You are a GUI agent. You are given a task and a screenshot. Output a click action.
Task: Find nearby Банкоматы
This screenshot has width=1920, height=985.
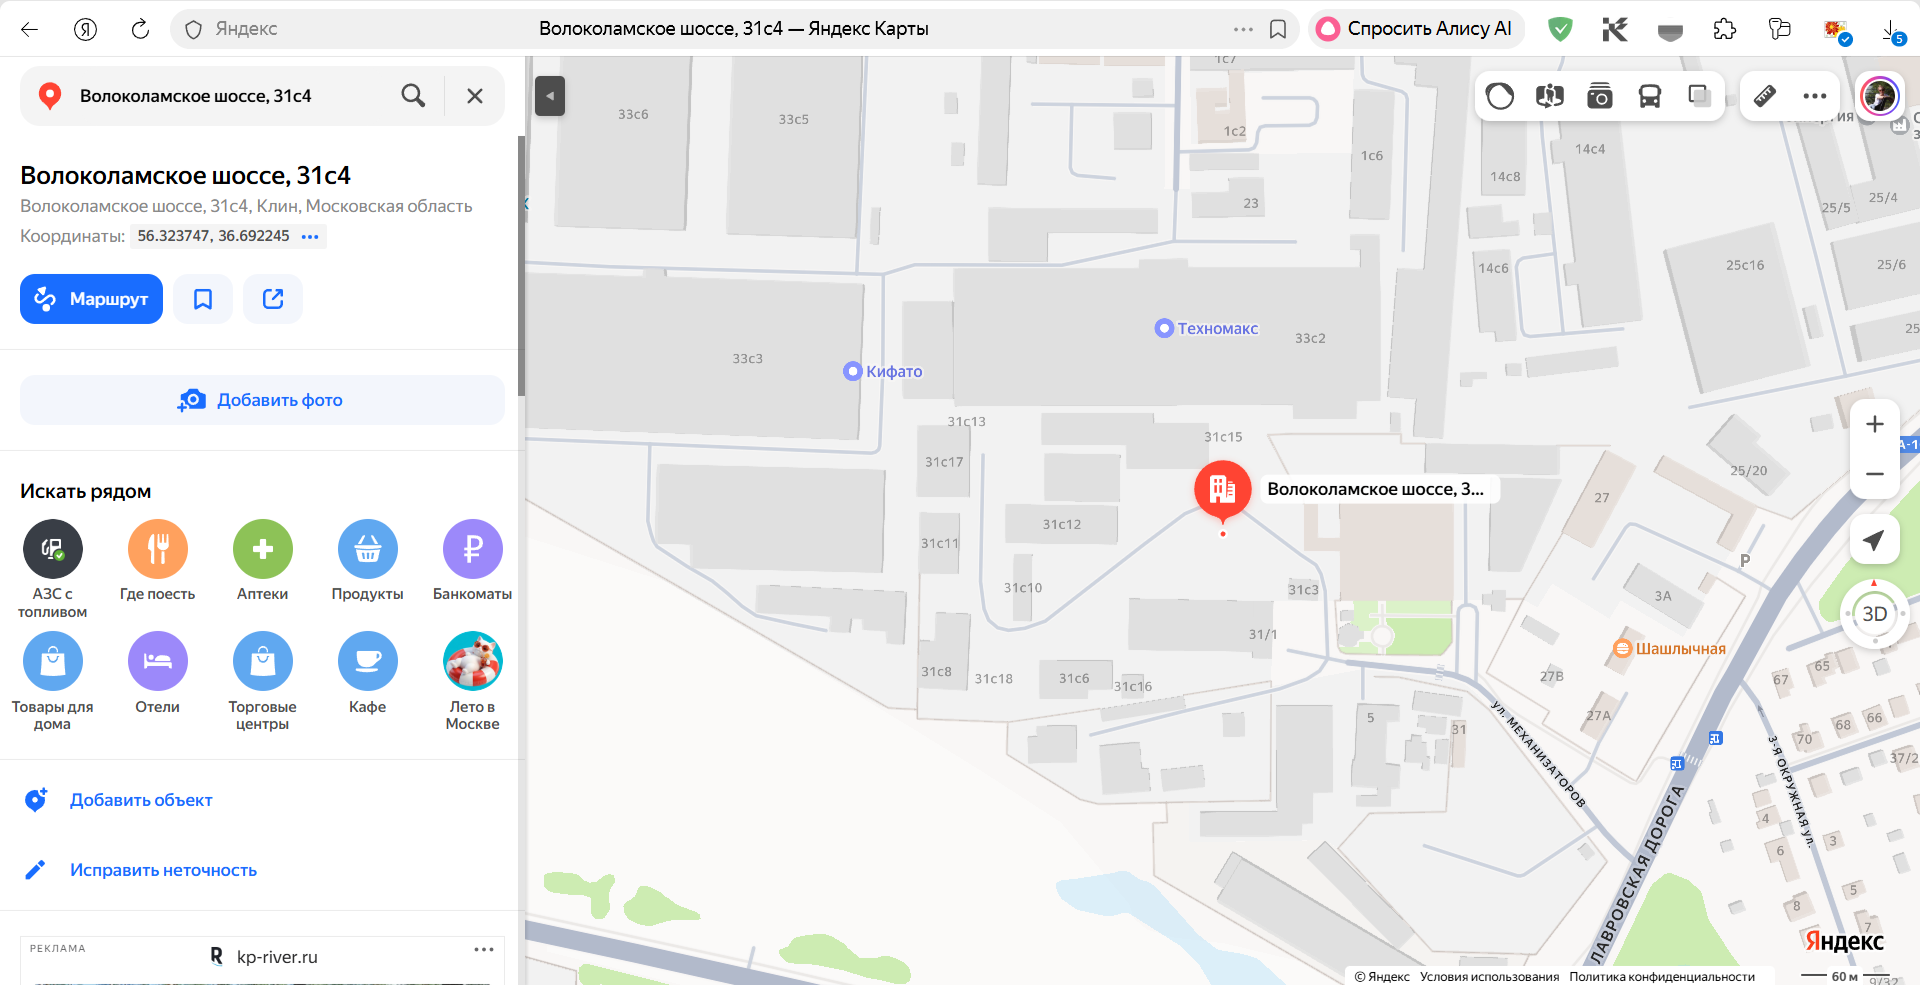473,560
